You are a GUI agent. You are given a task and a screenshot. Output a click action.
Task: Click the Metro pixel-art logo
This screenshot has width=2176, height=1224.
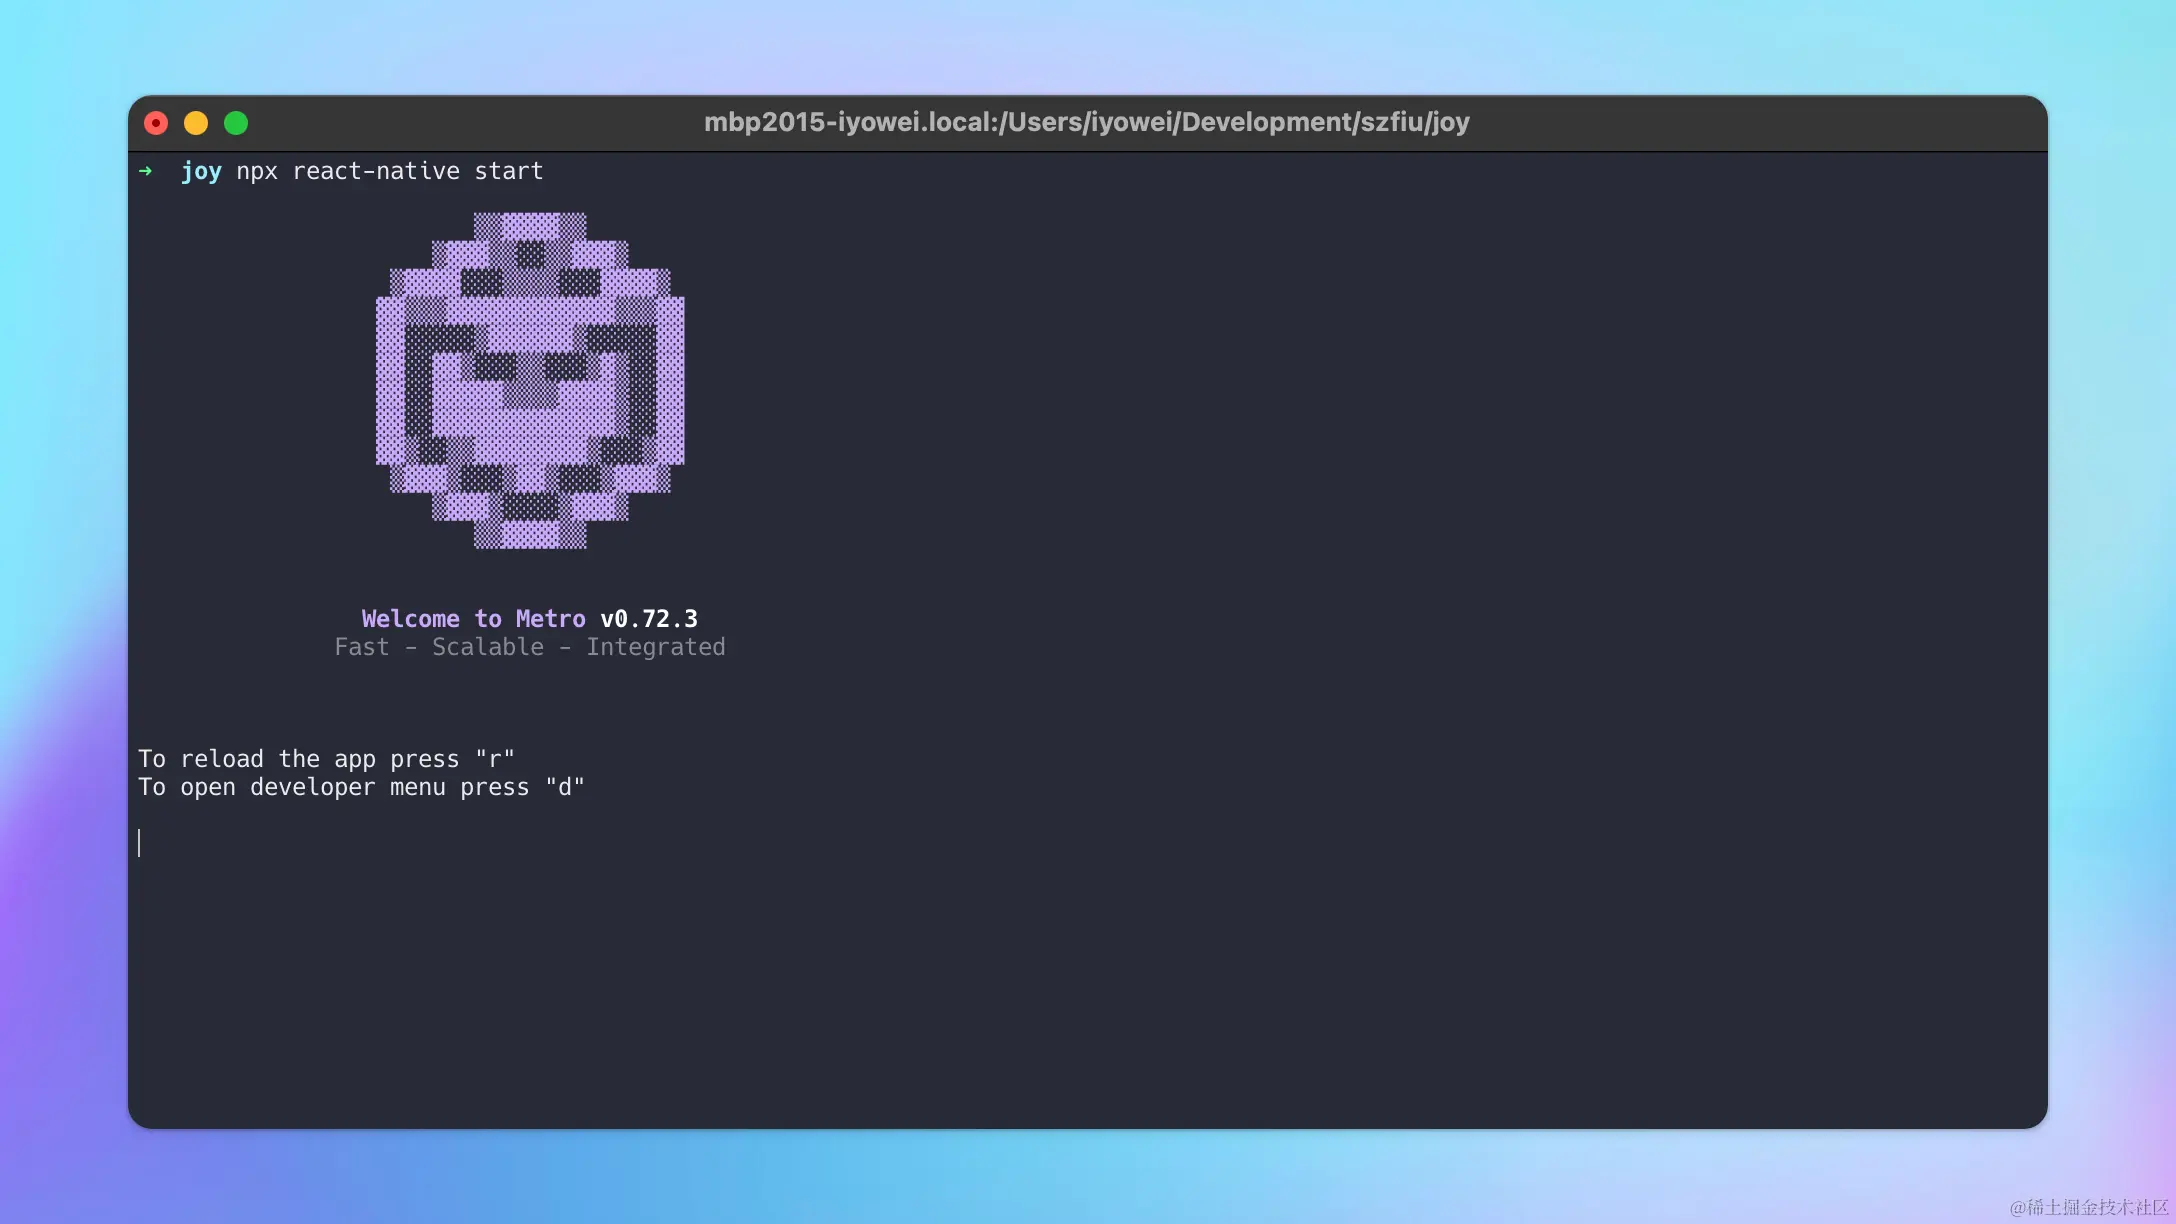point(530,380)
